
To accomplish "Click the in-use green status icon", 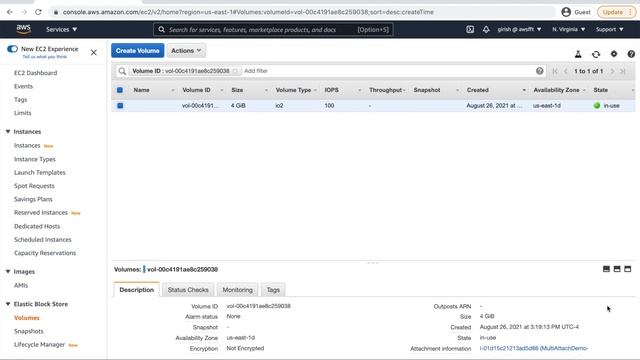I will pyautogui.click(x=597, y=105).
